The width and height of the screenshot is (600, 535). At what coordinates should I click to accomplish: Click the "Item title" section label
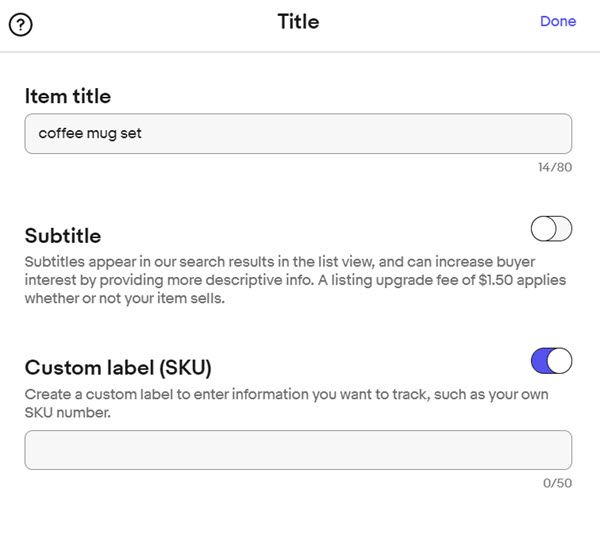[x=68, y=96]
